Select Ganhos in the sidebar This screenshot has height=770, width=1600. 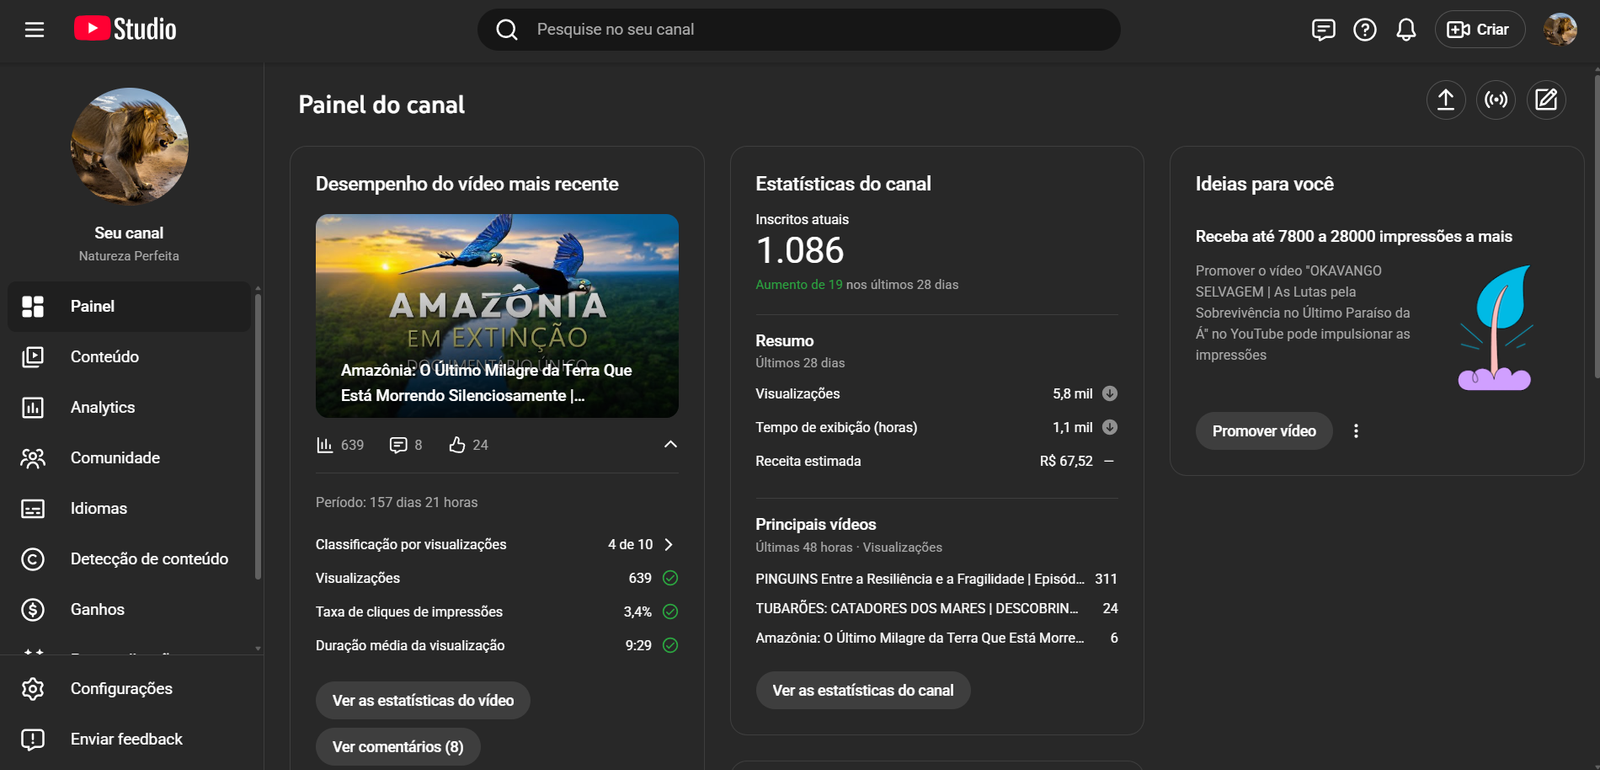click(x=97, y=609)
